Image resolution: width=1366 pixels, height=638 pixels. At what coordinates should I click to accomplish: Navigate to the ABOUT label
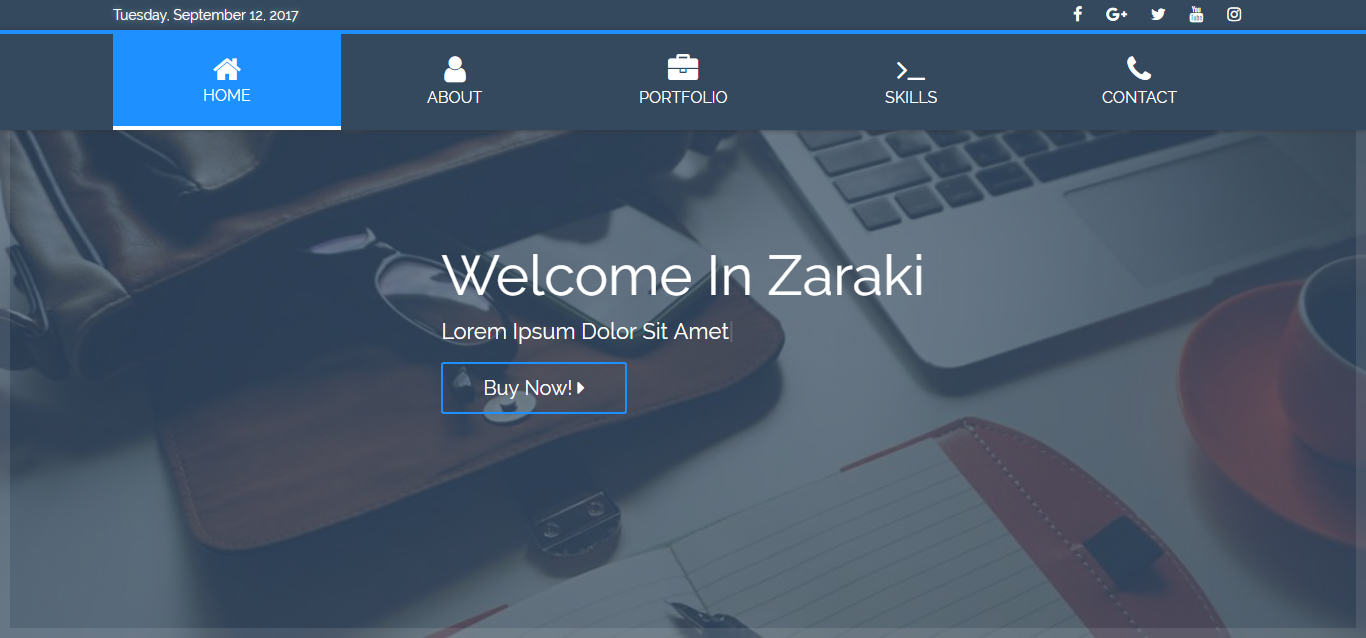455,97
